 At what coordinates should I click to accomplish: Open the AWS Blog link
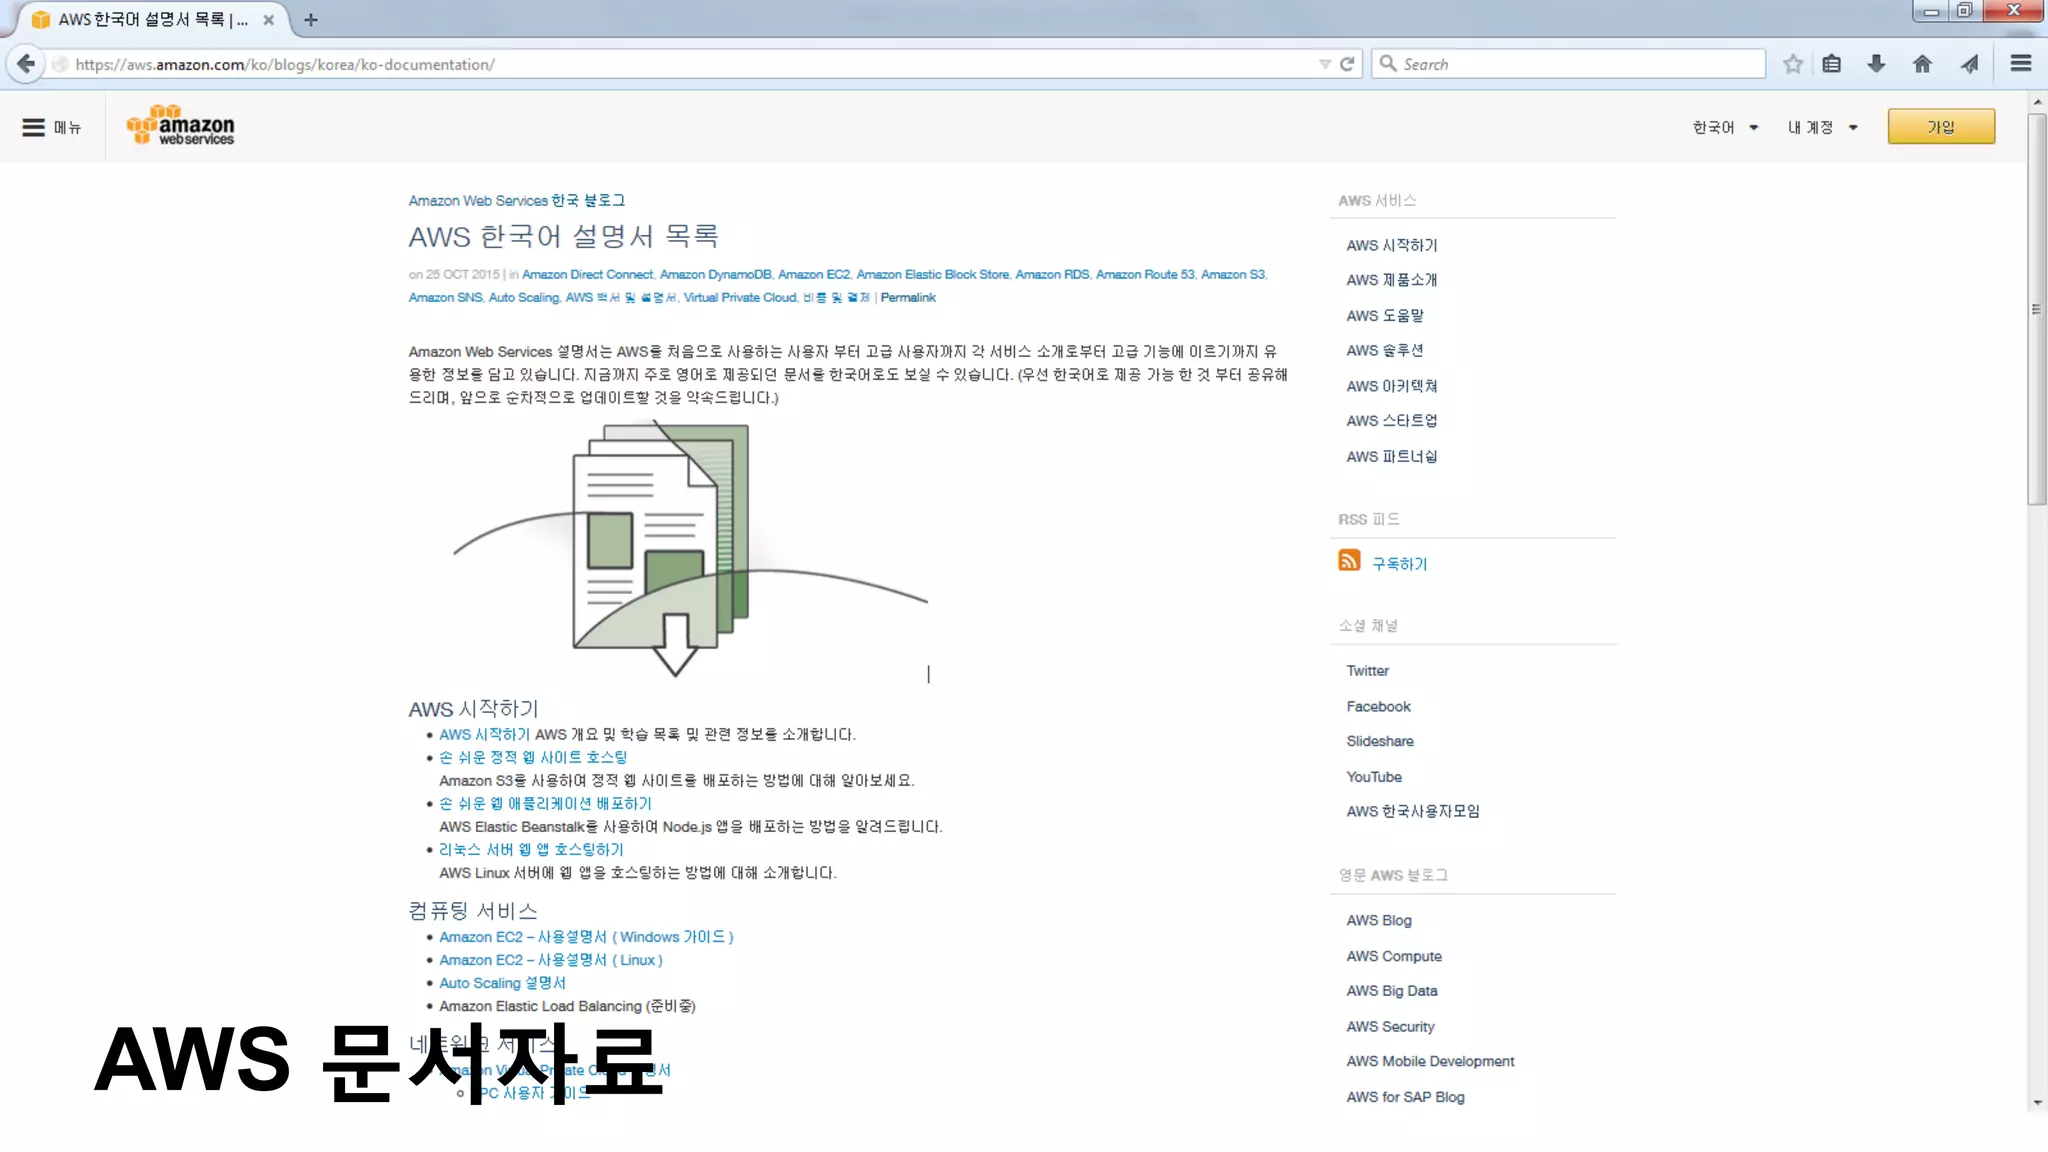[1379, 920]
